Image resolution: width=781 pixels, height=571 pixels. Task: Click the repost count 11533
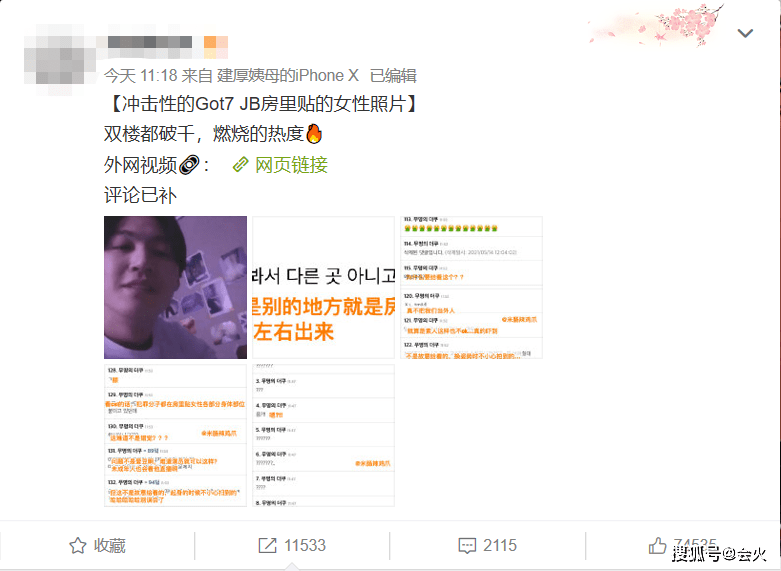[x=305, y=546]
